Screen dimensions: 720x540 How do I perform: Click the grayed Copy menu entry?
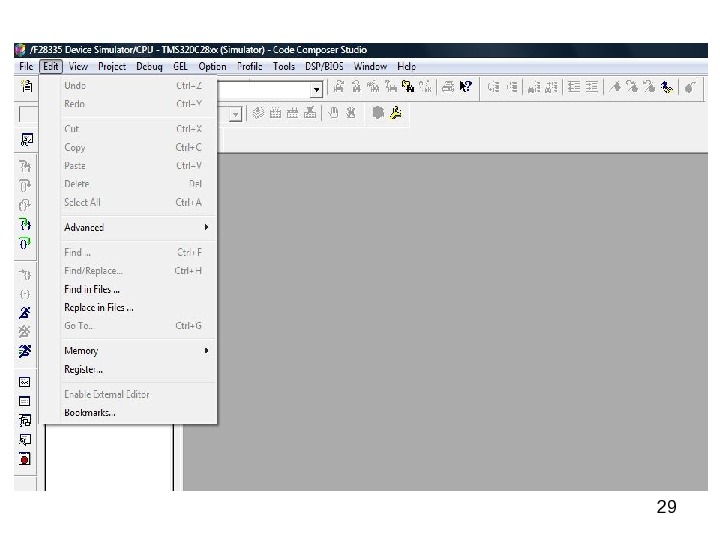coord(137,147)
